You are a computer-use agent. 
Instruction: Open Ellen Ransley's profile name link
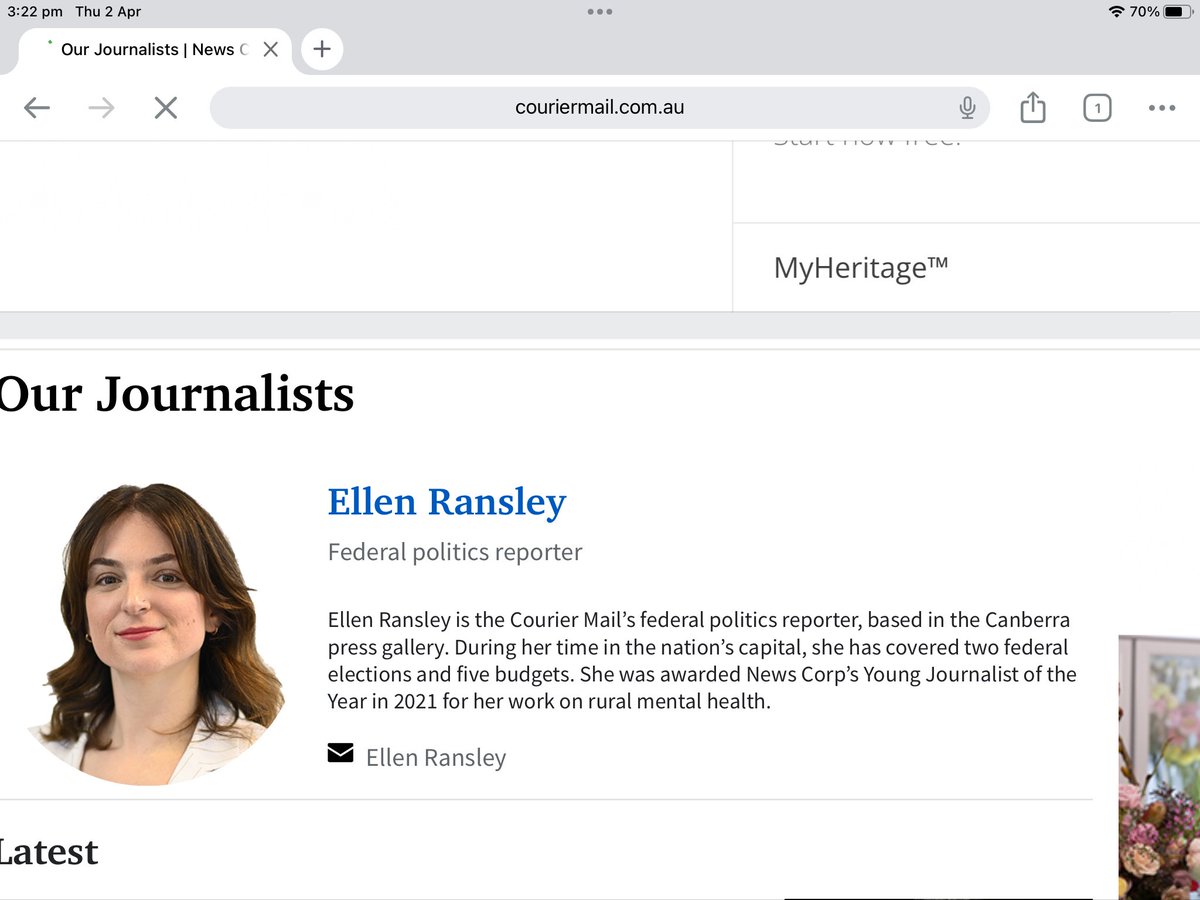tap(447, 501)
